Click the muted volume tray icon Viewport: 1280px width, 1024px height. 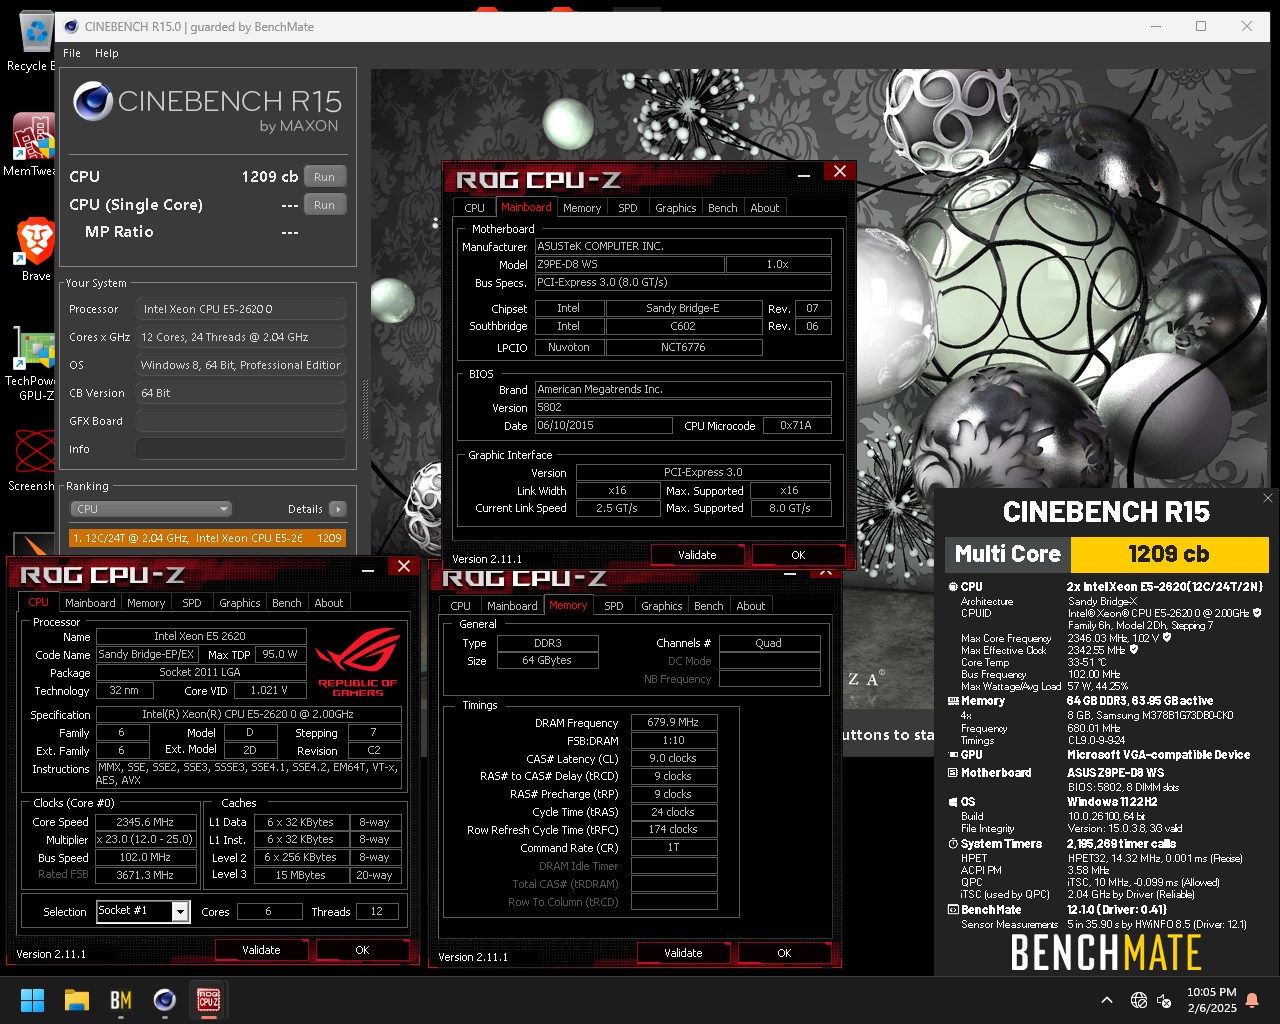pyautogui.click(x=1164, y=1000)
